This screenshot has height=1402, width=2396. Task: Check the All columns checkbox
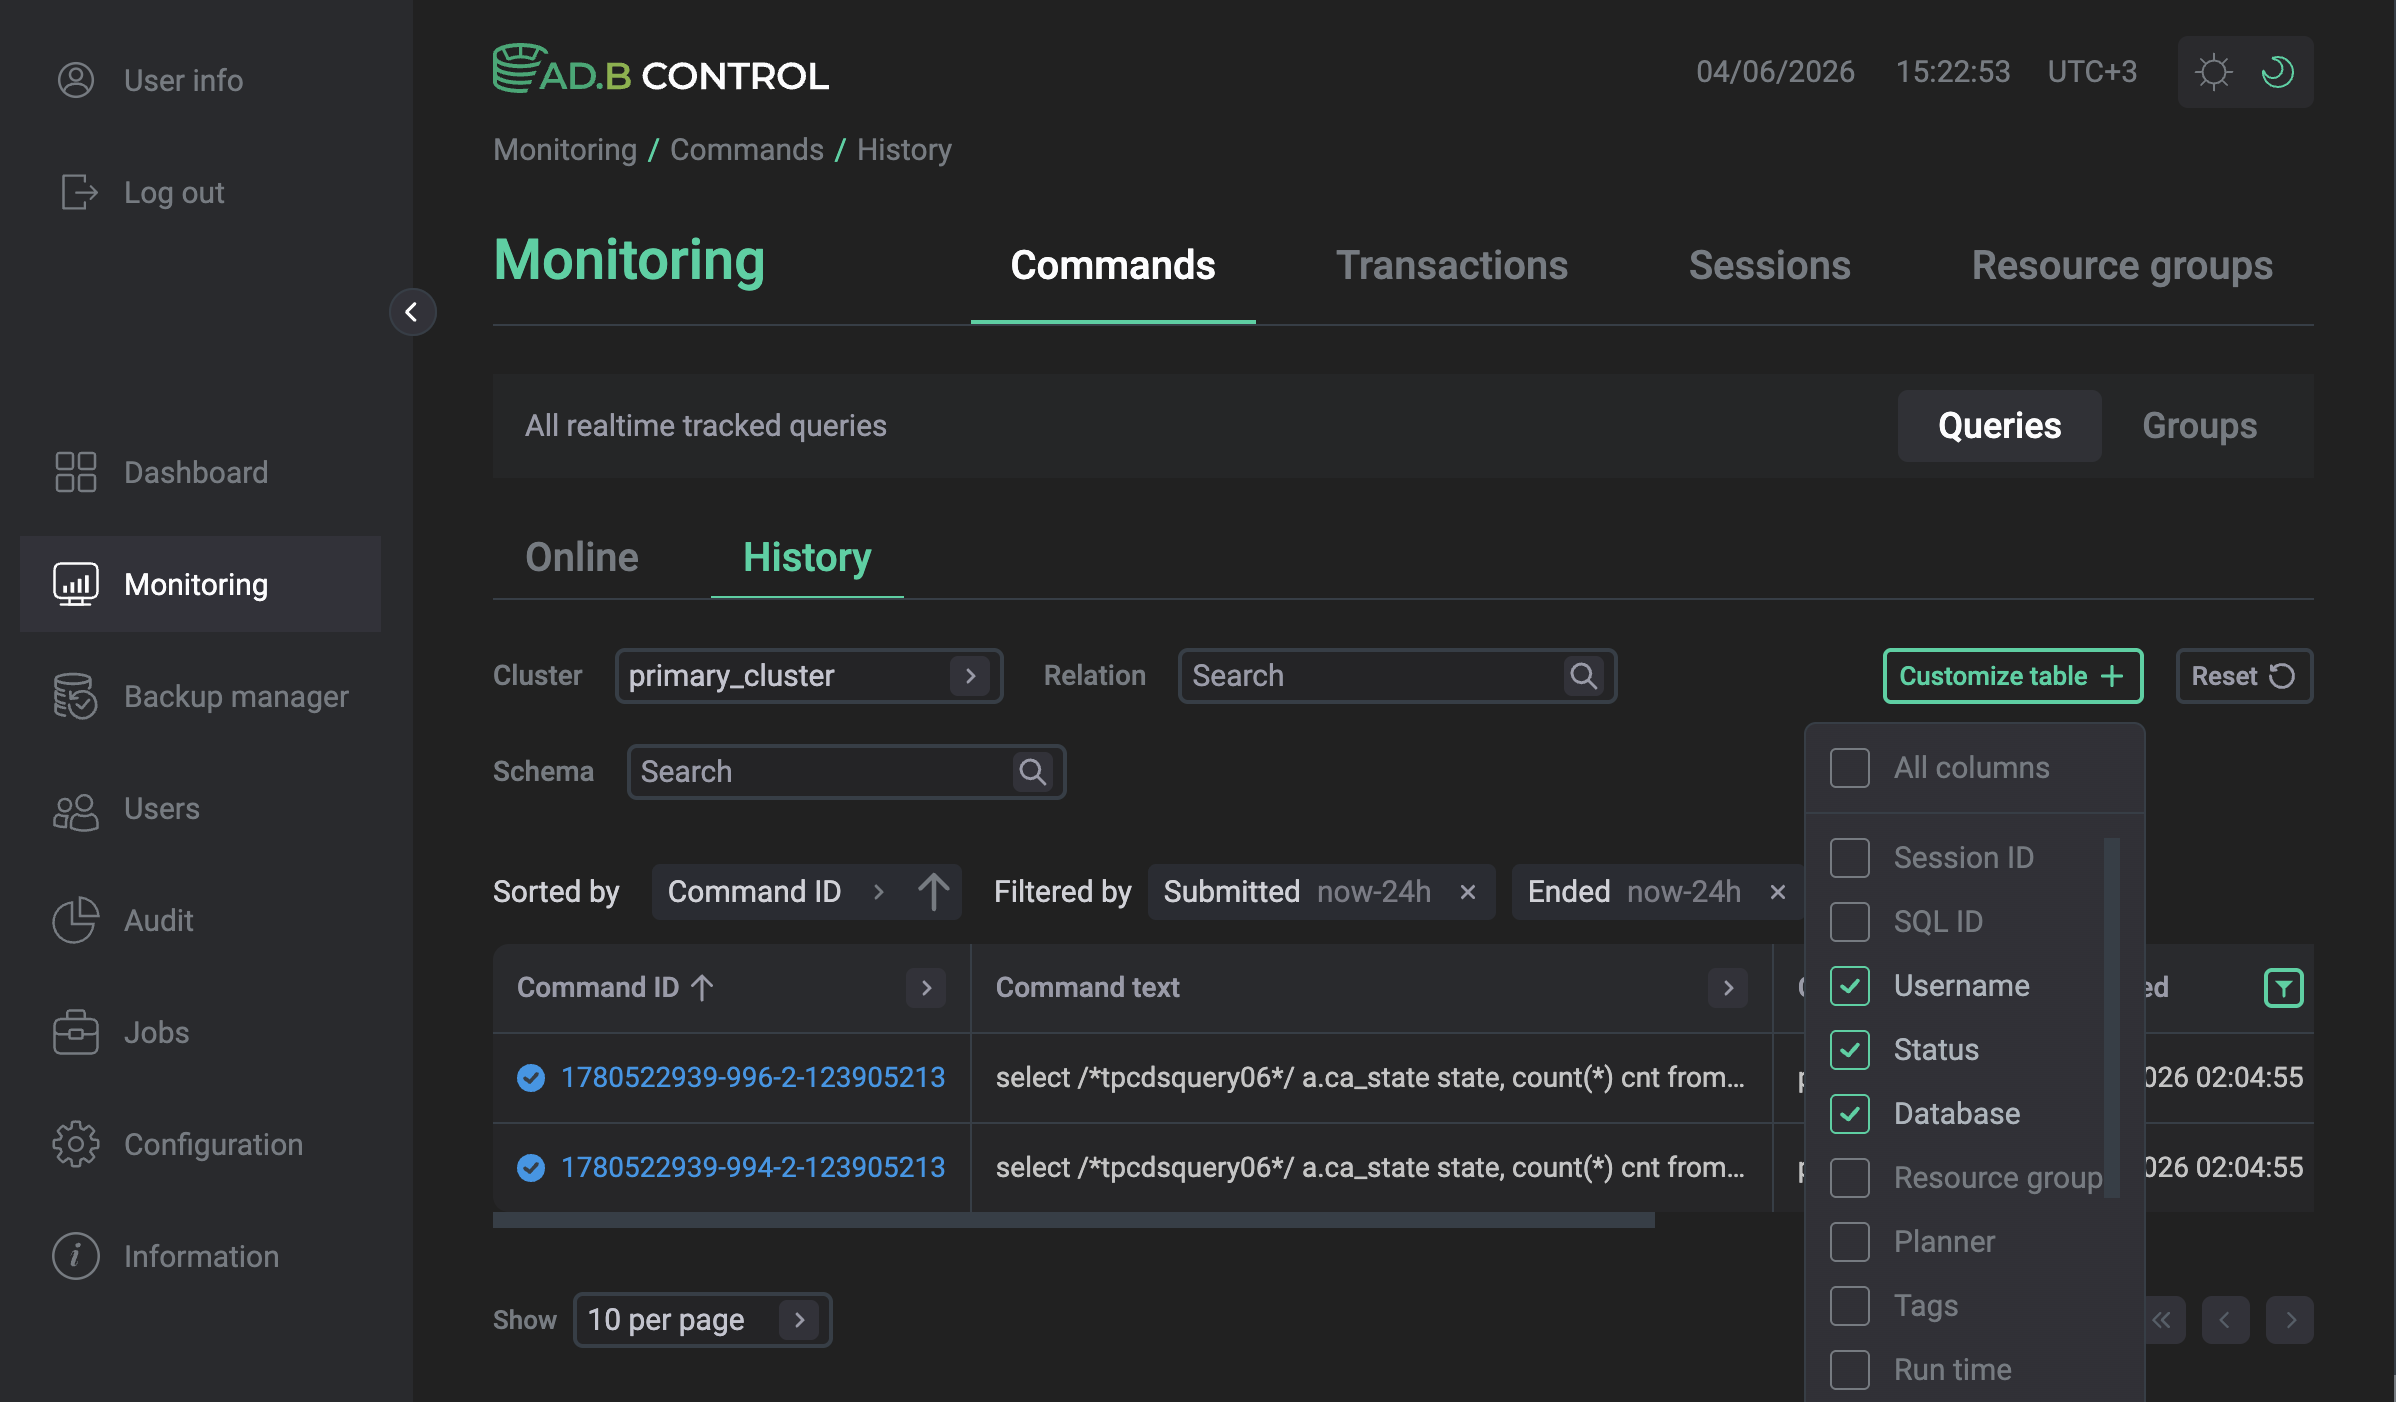[x=1850, y=768]
